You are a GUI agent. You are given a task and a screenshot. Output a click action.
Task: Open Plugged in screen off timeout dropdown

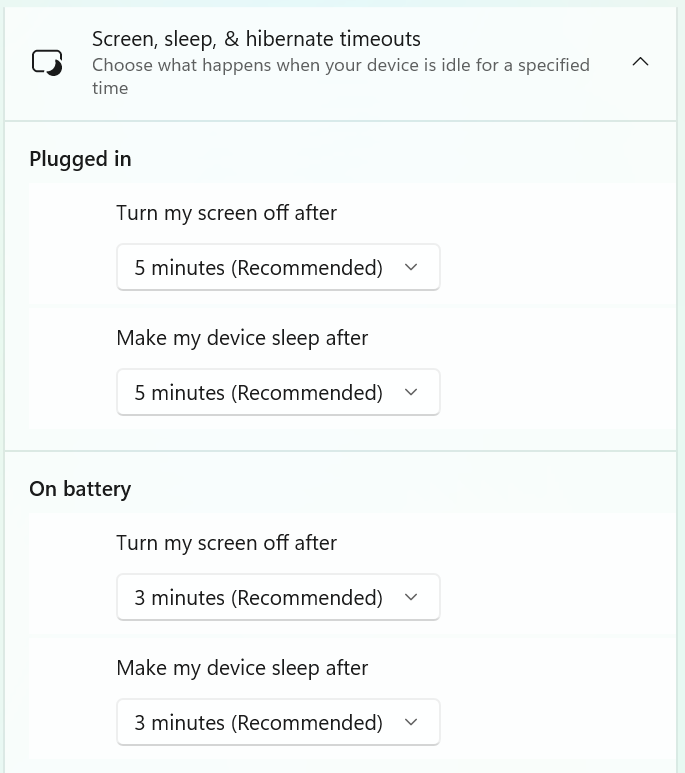[278, 267]
